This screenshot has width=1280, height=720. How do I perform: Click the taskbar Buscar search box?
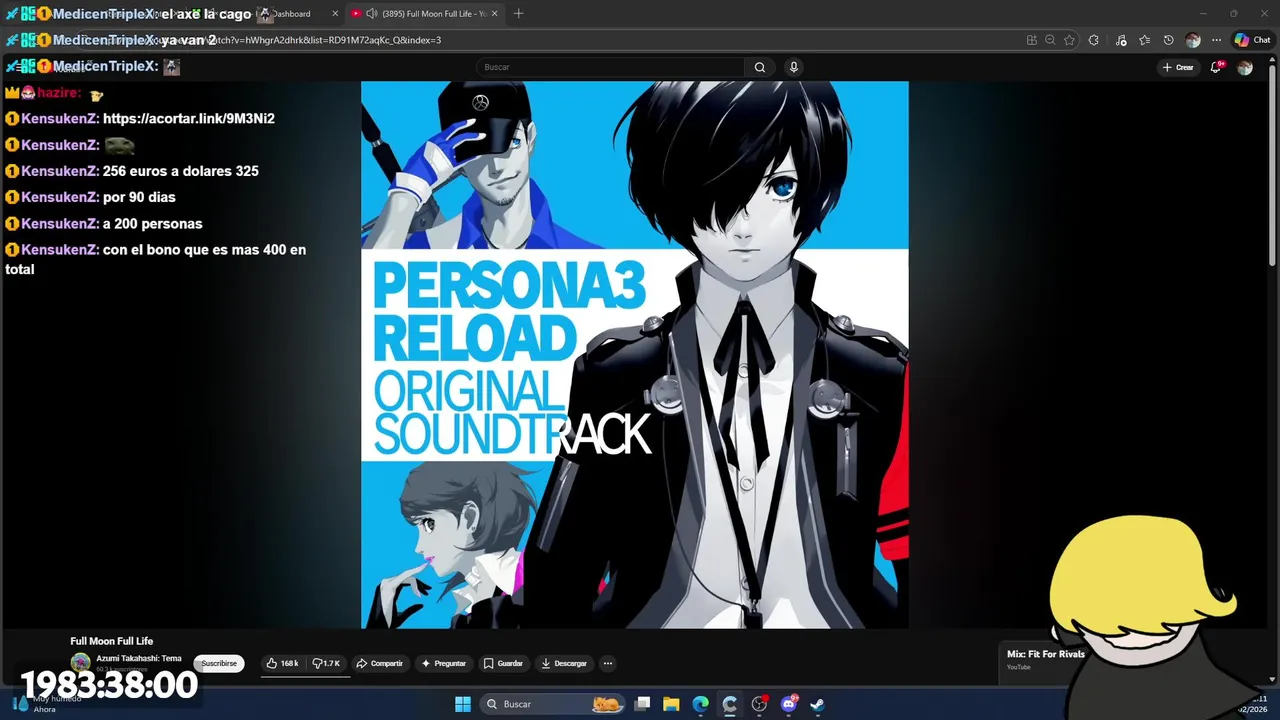point(553,704)
